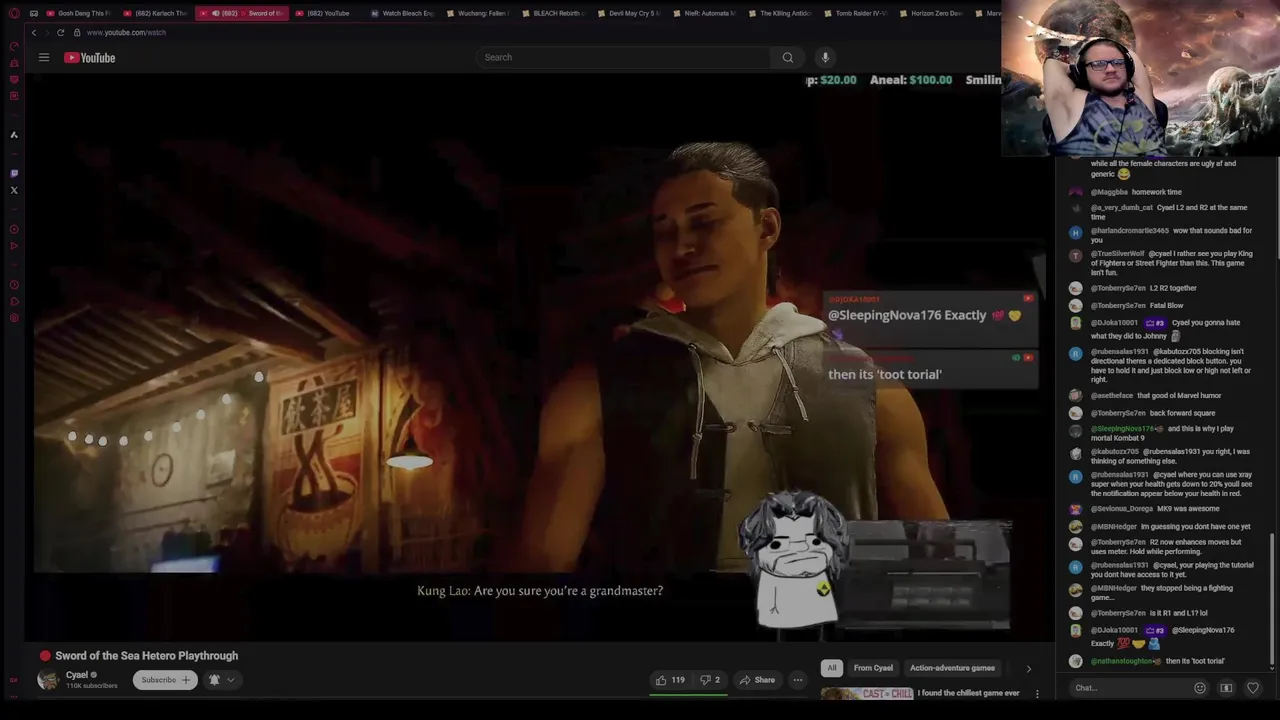Select the 'All' filter chip

coord(831,668)
